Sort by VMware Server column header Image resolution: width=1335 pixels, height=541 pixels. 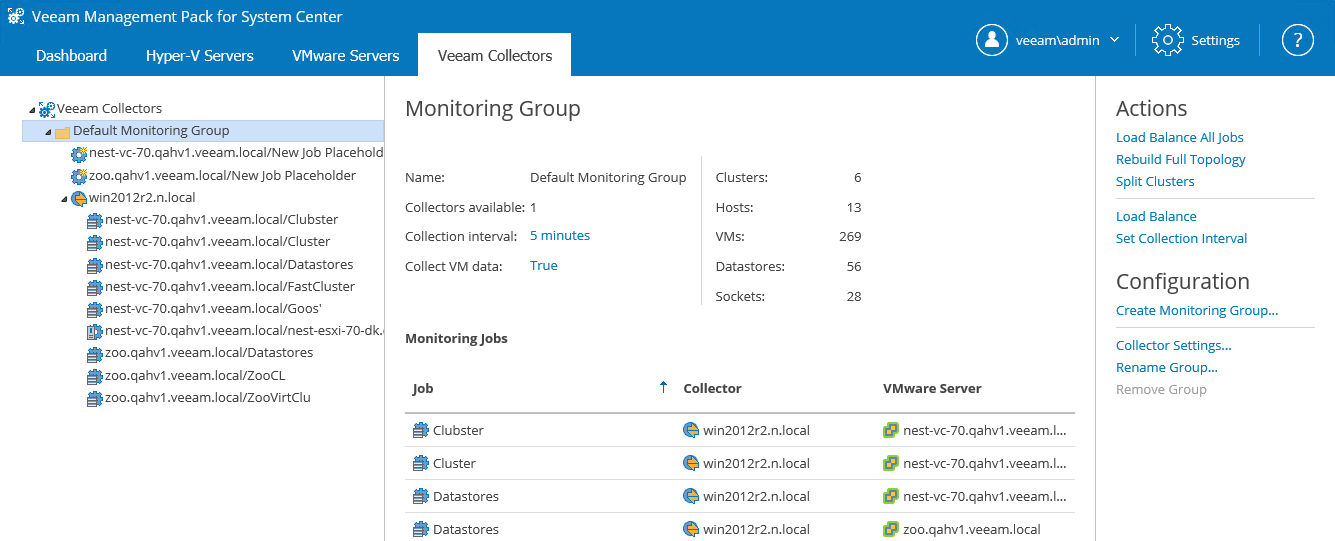[x=932, y=388]
